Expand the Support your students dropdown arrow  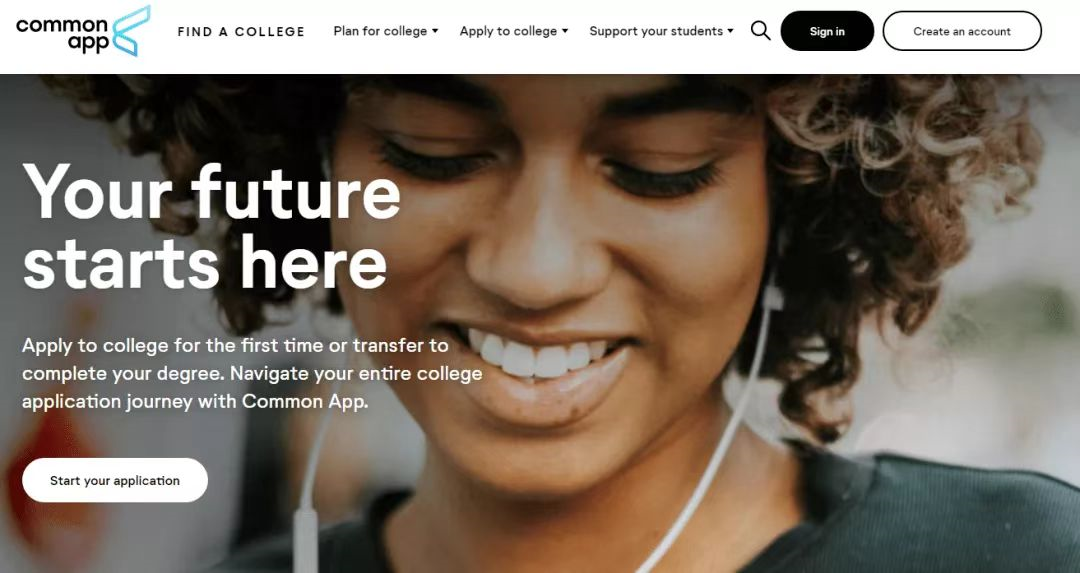tap(730, 32)
